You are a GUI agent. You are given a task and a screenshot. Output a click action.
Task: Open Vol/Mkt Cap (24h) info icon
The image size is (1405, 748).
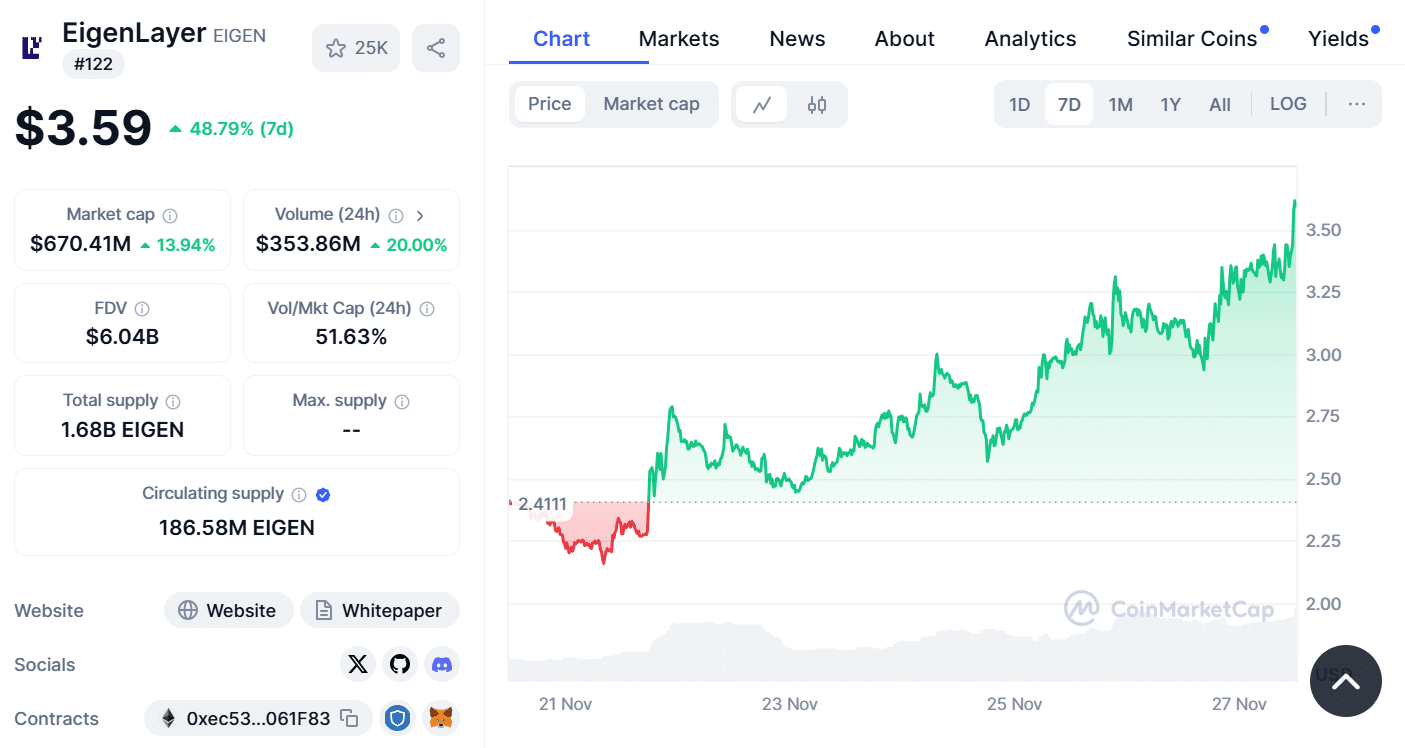427,309
